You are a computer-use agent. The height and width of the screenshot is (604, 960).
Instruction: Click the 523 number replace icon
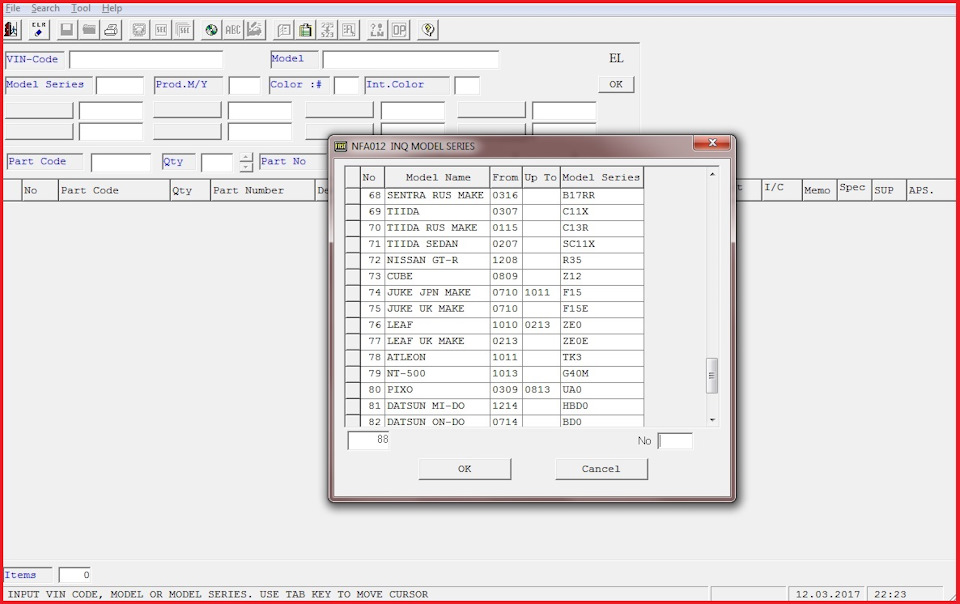coord(328,29)
